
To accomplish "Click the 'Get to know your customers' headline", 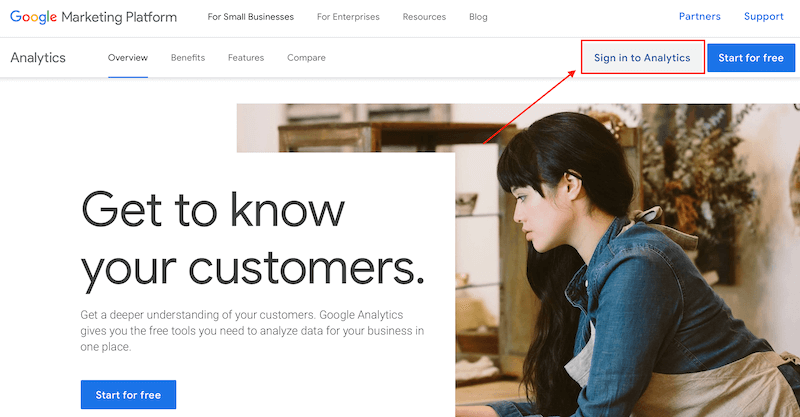I will [250, 238].
